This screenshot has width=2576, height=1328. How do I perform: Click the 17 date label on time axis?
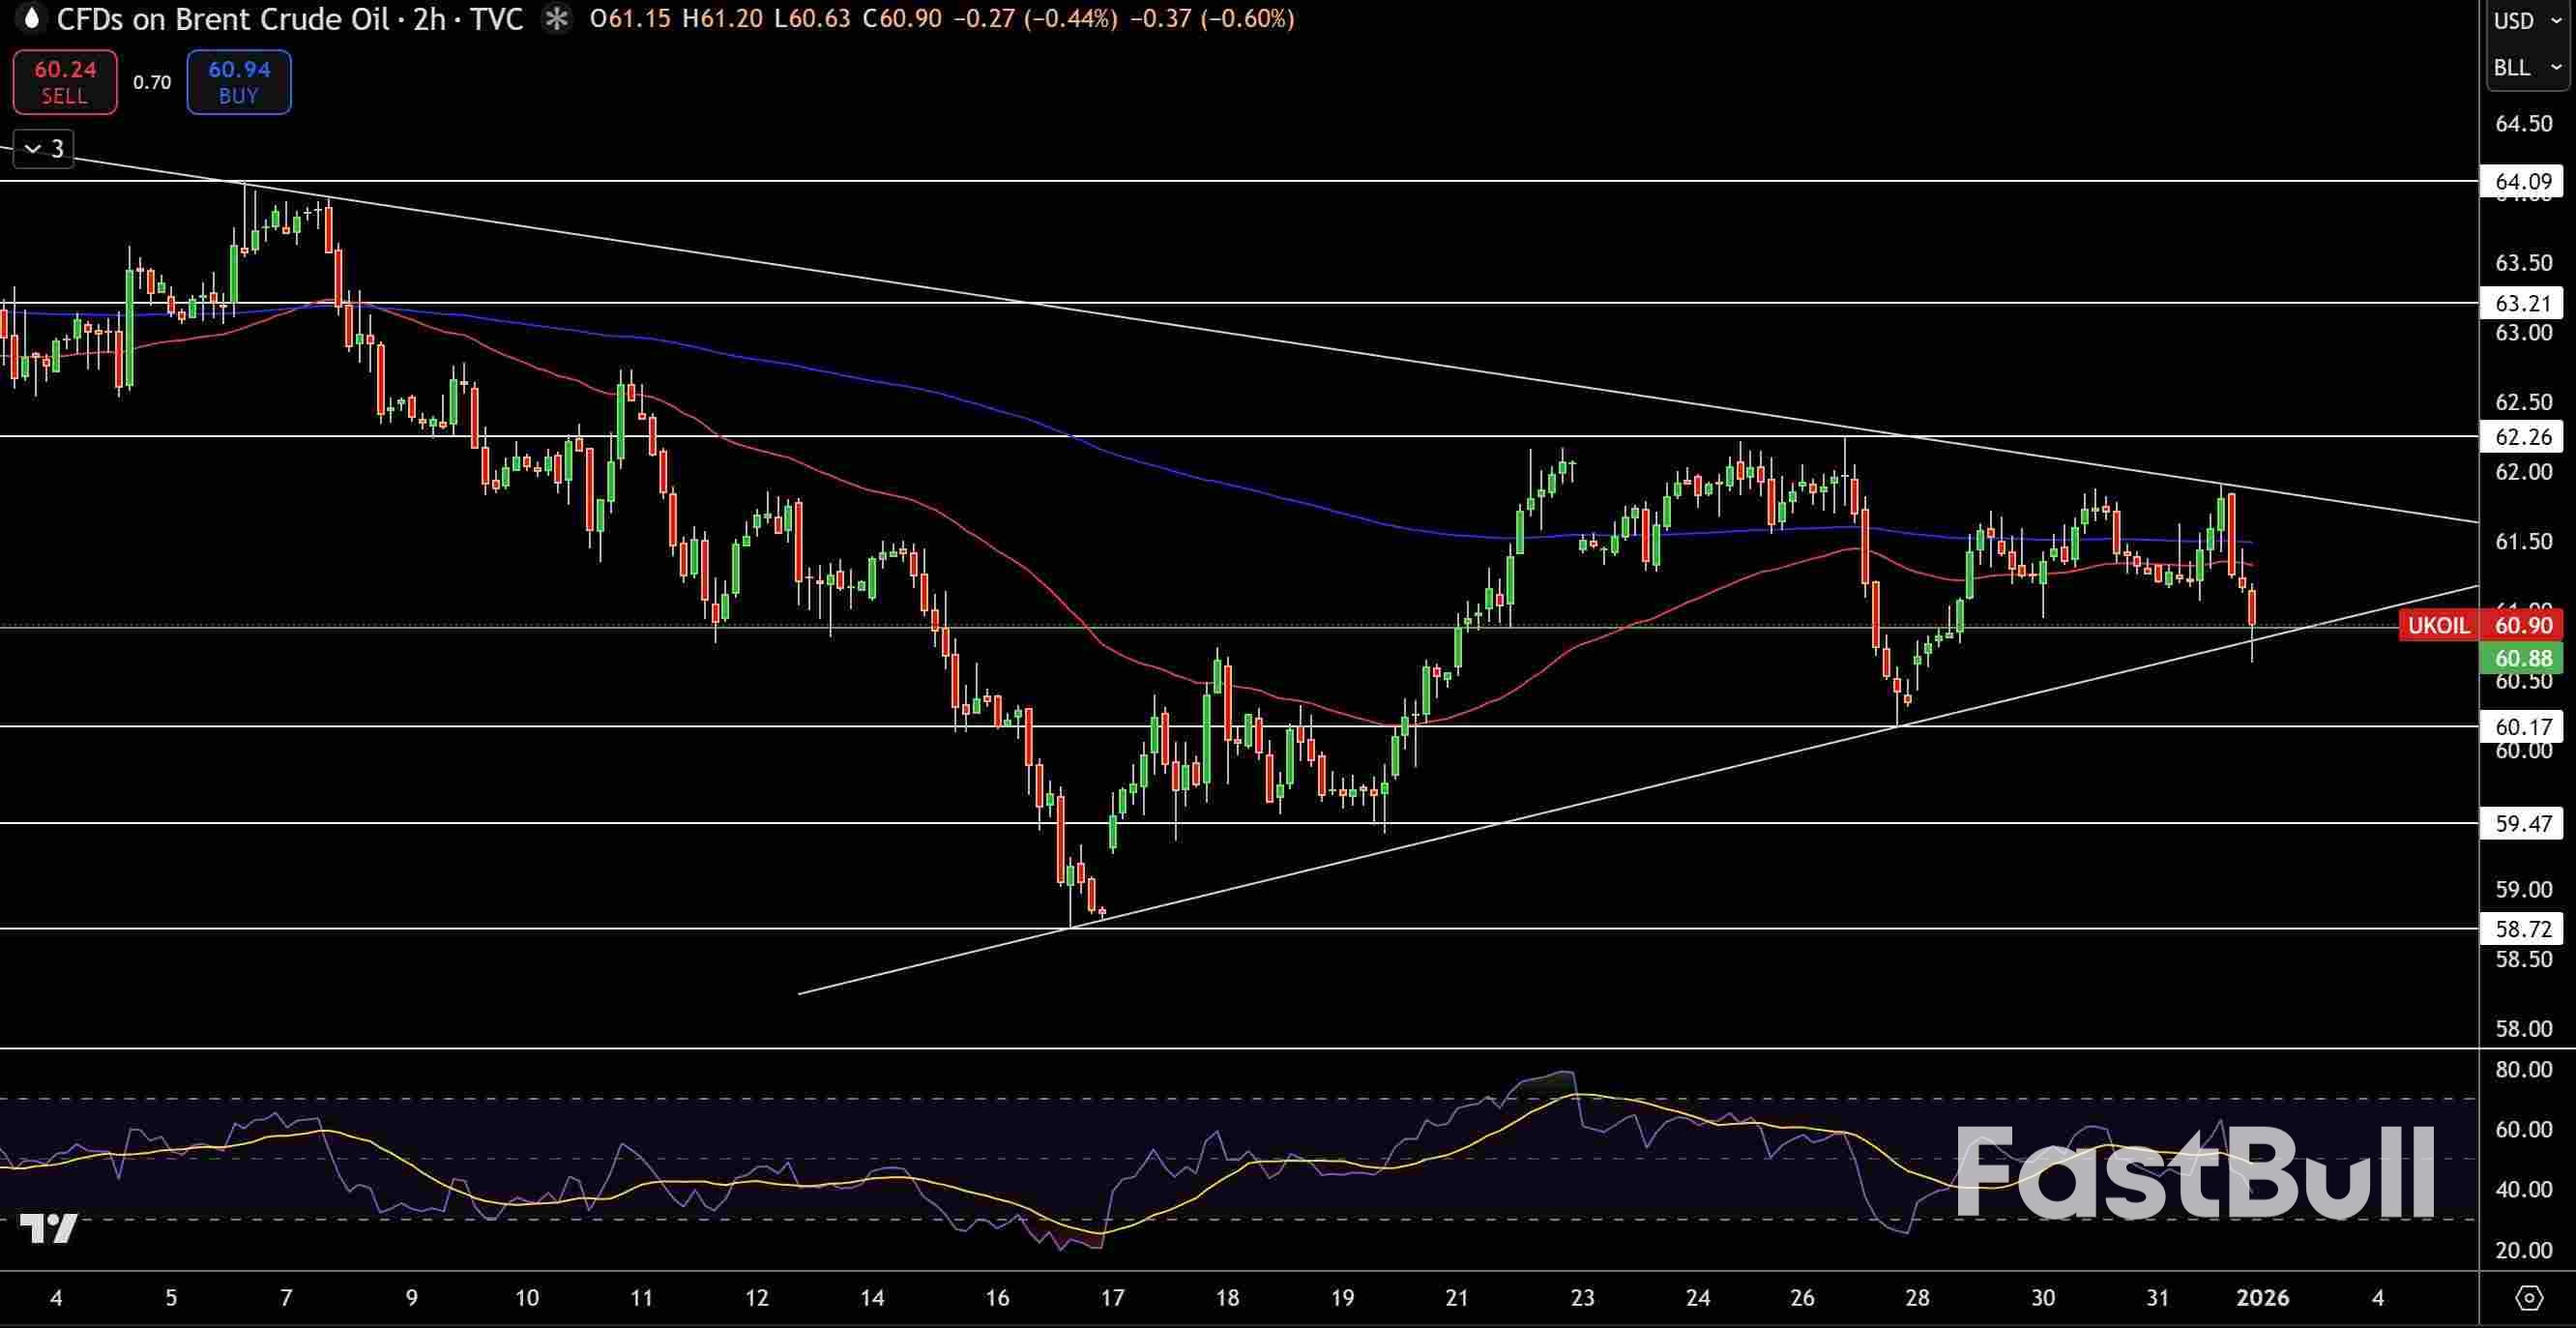pos(1112,1298)
